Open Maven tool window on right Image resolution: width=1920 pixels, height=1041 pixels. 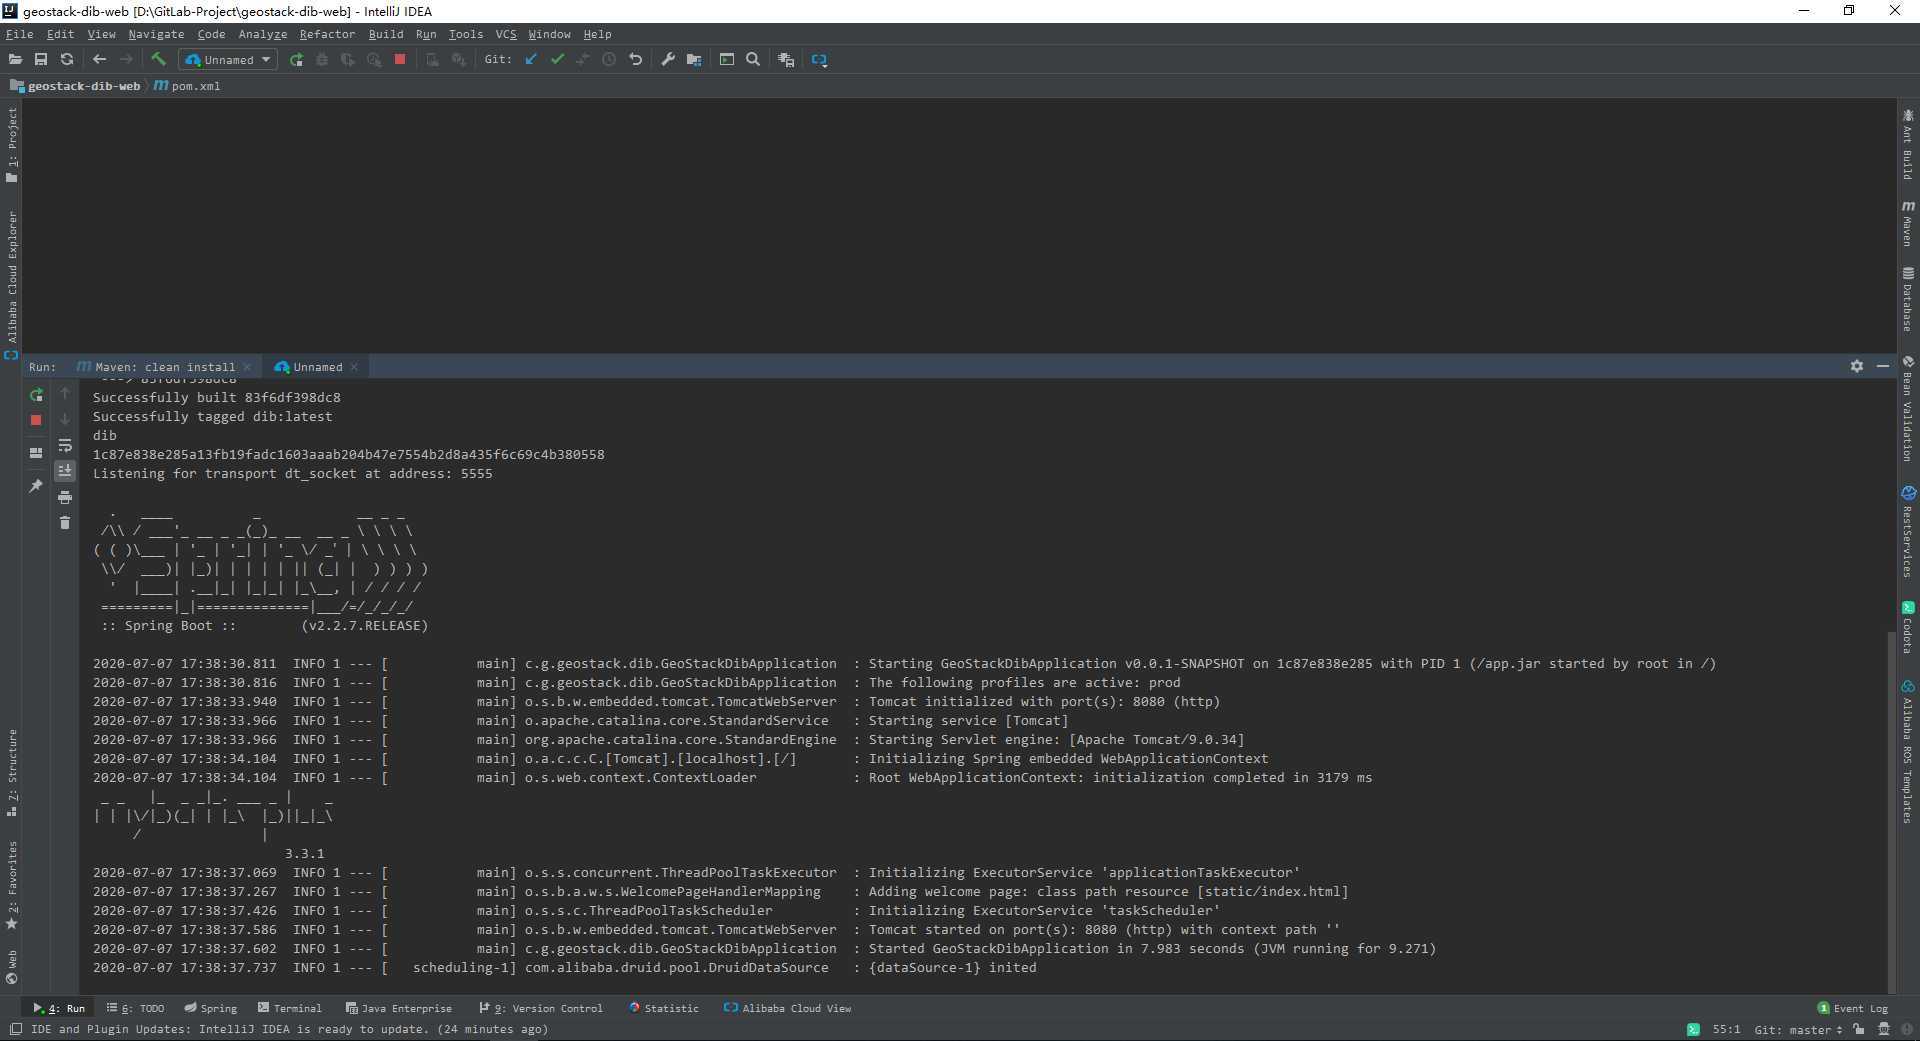[1908, 223]
